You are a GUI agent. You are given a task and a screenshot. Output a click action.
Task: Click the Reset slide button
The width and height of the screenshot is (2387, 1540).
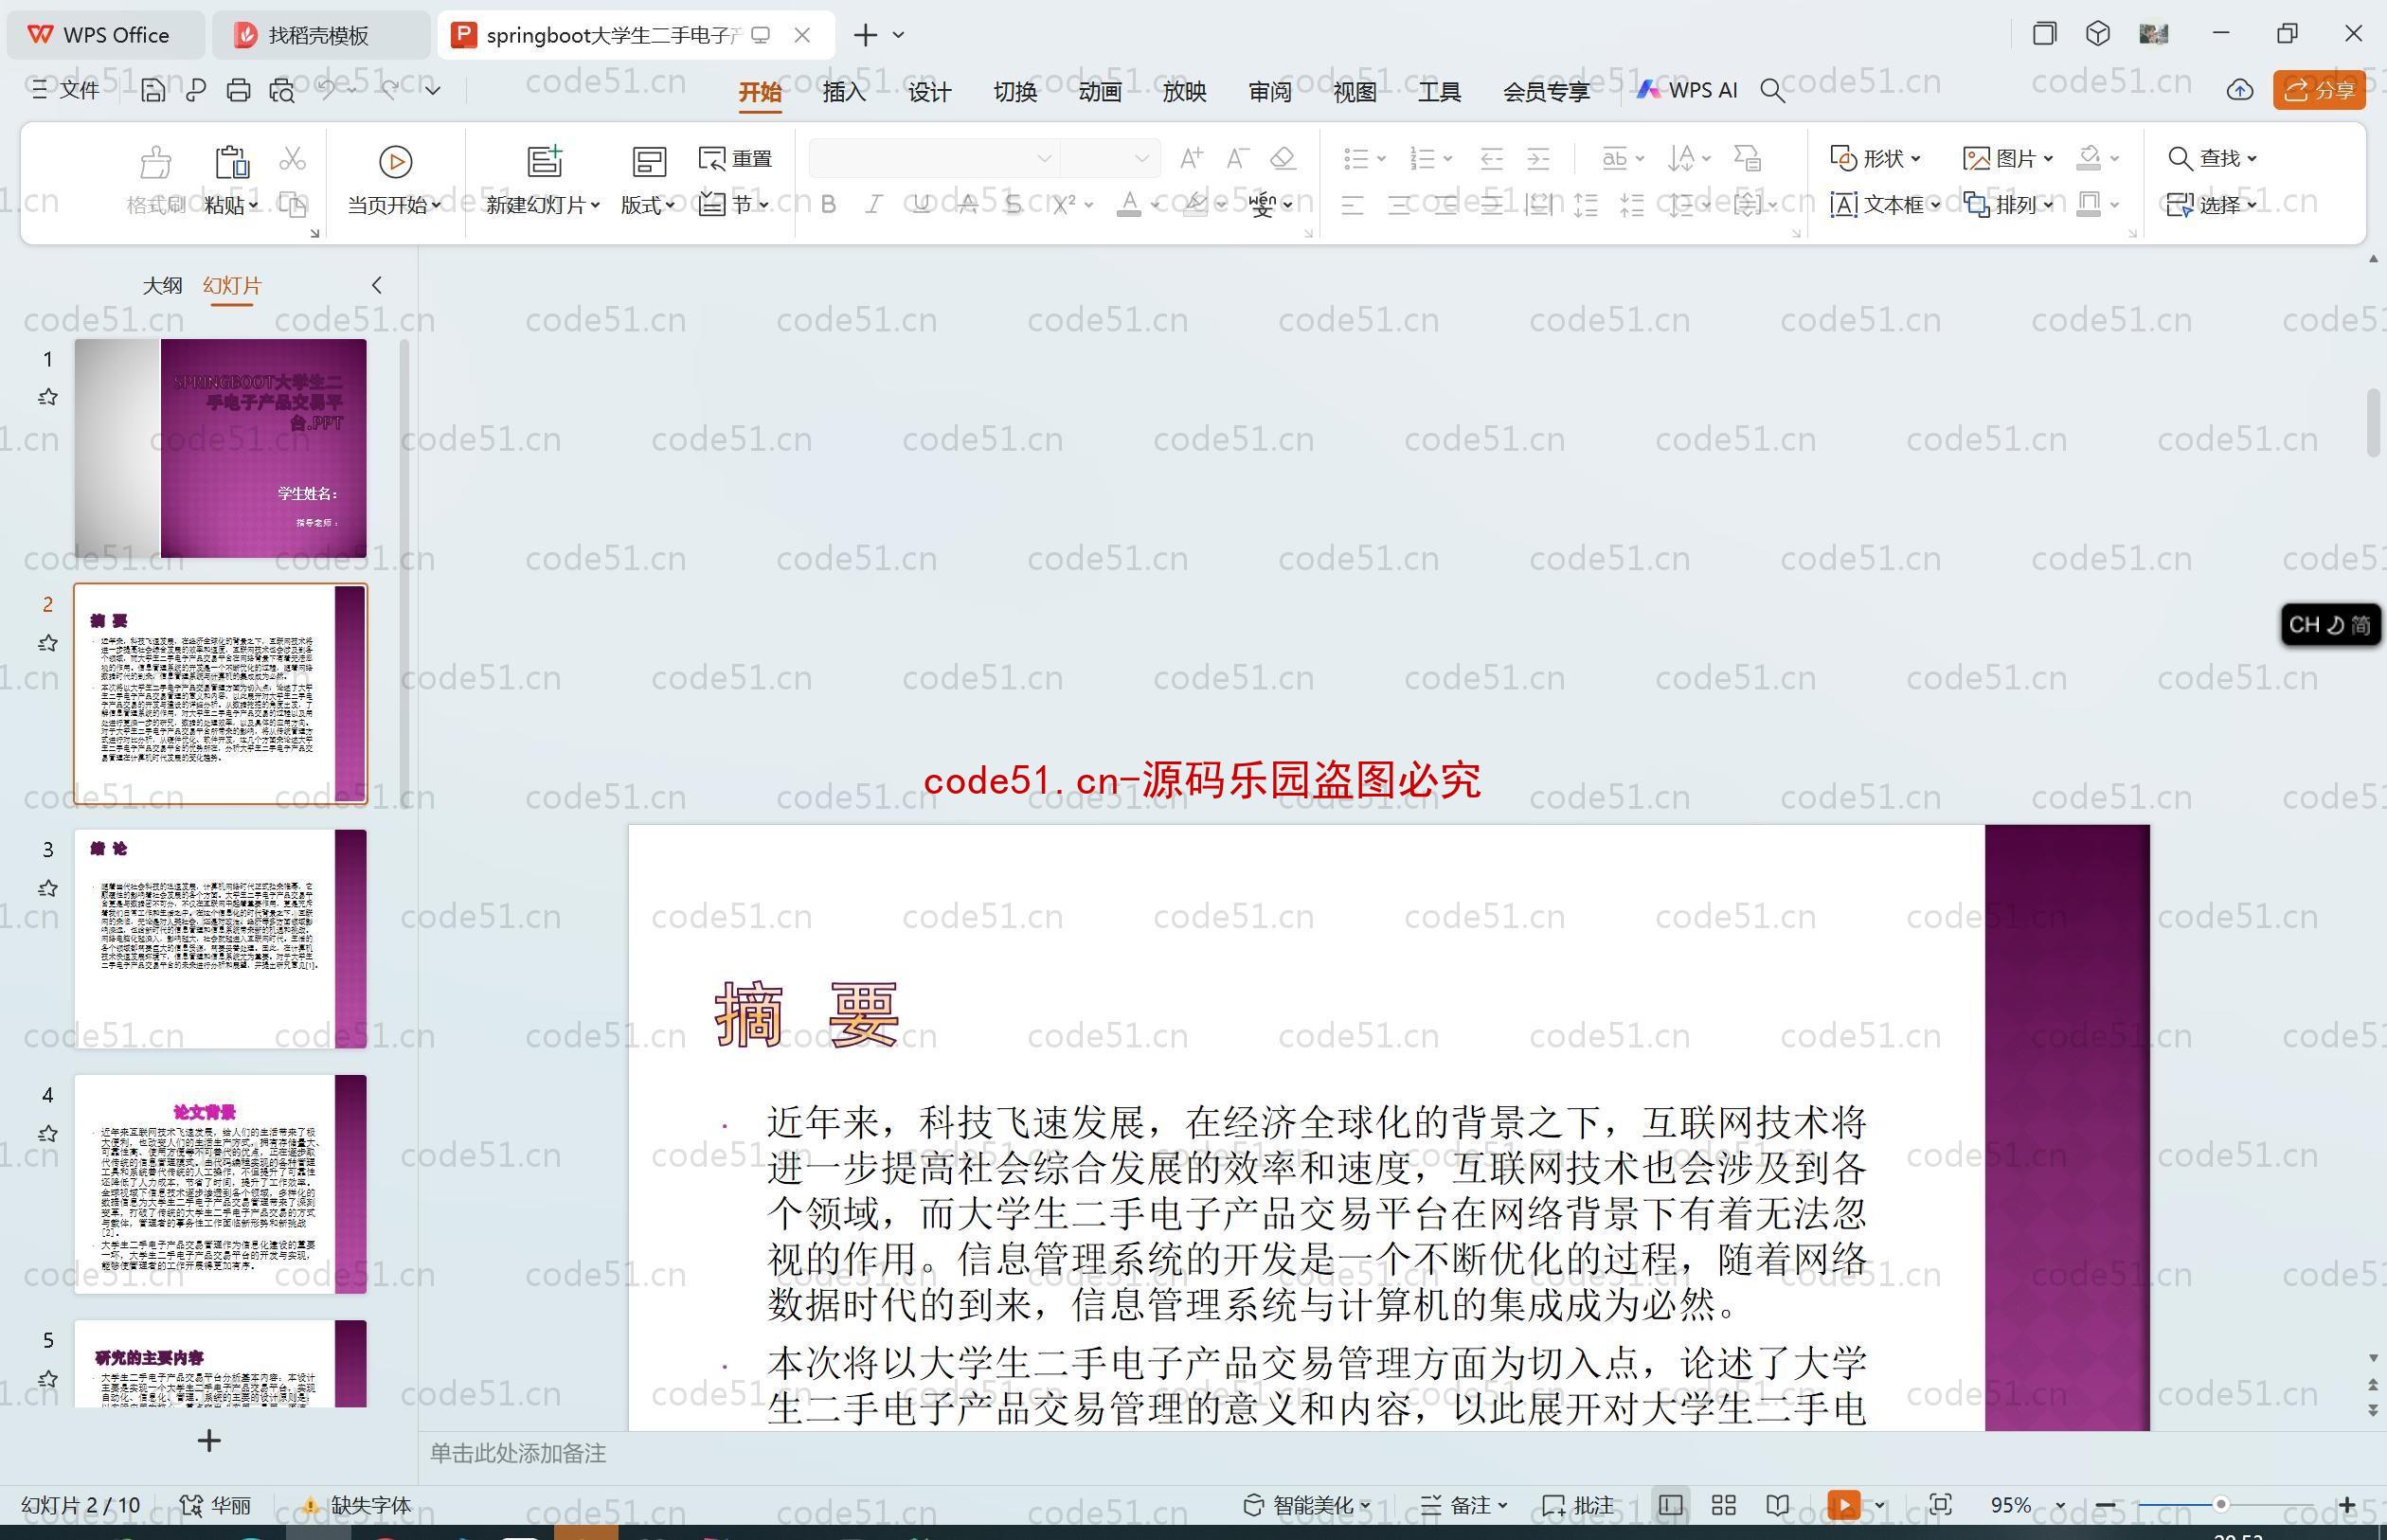coord(735,158)
